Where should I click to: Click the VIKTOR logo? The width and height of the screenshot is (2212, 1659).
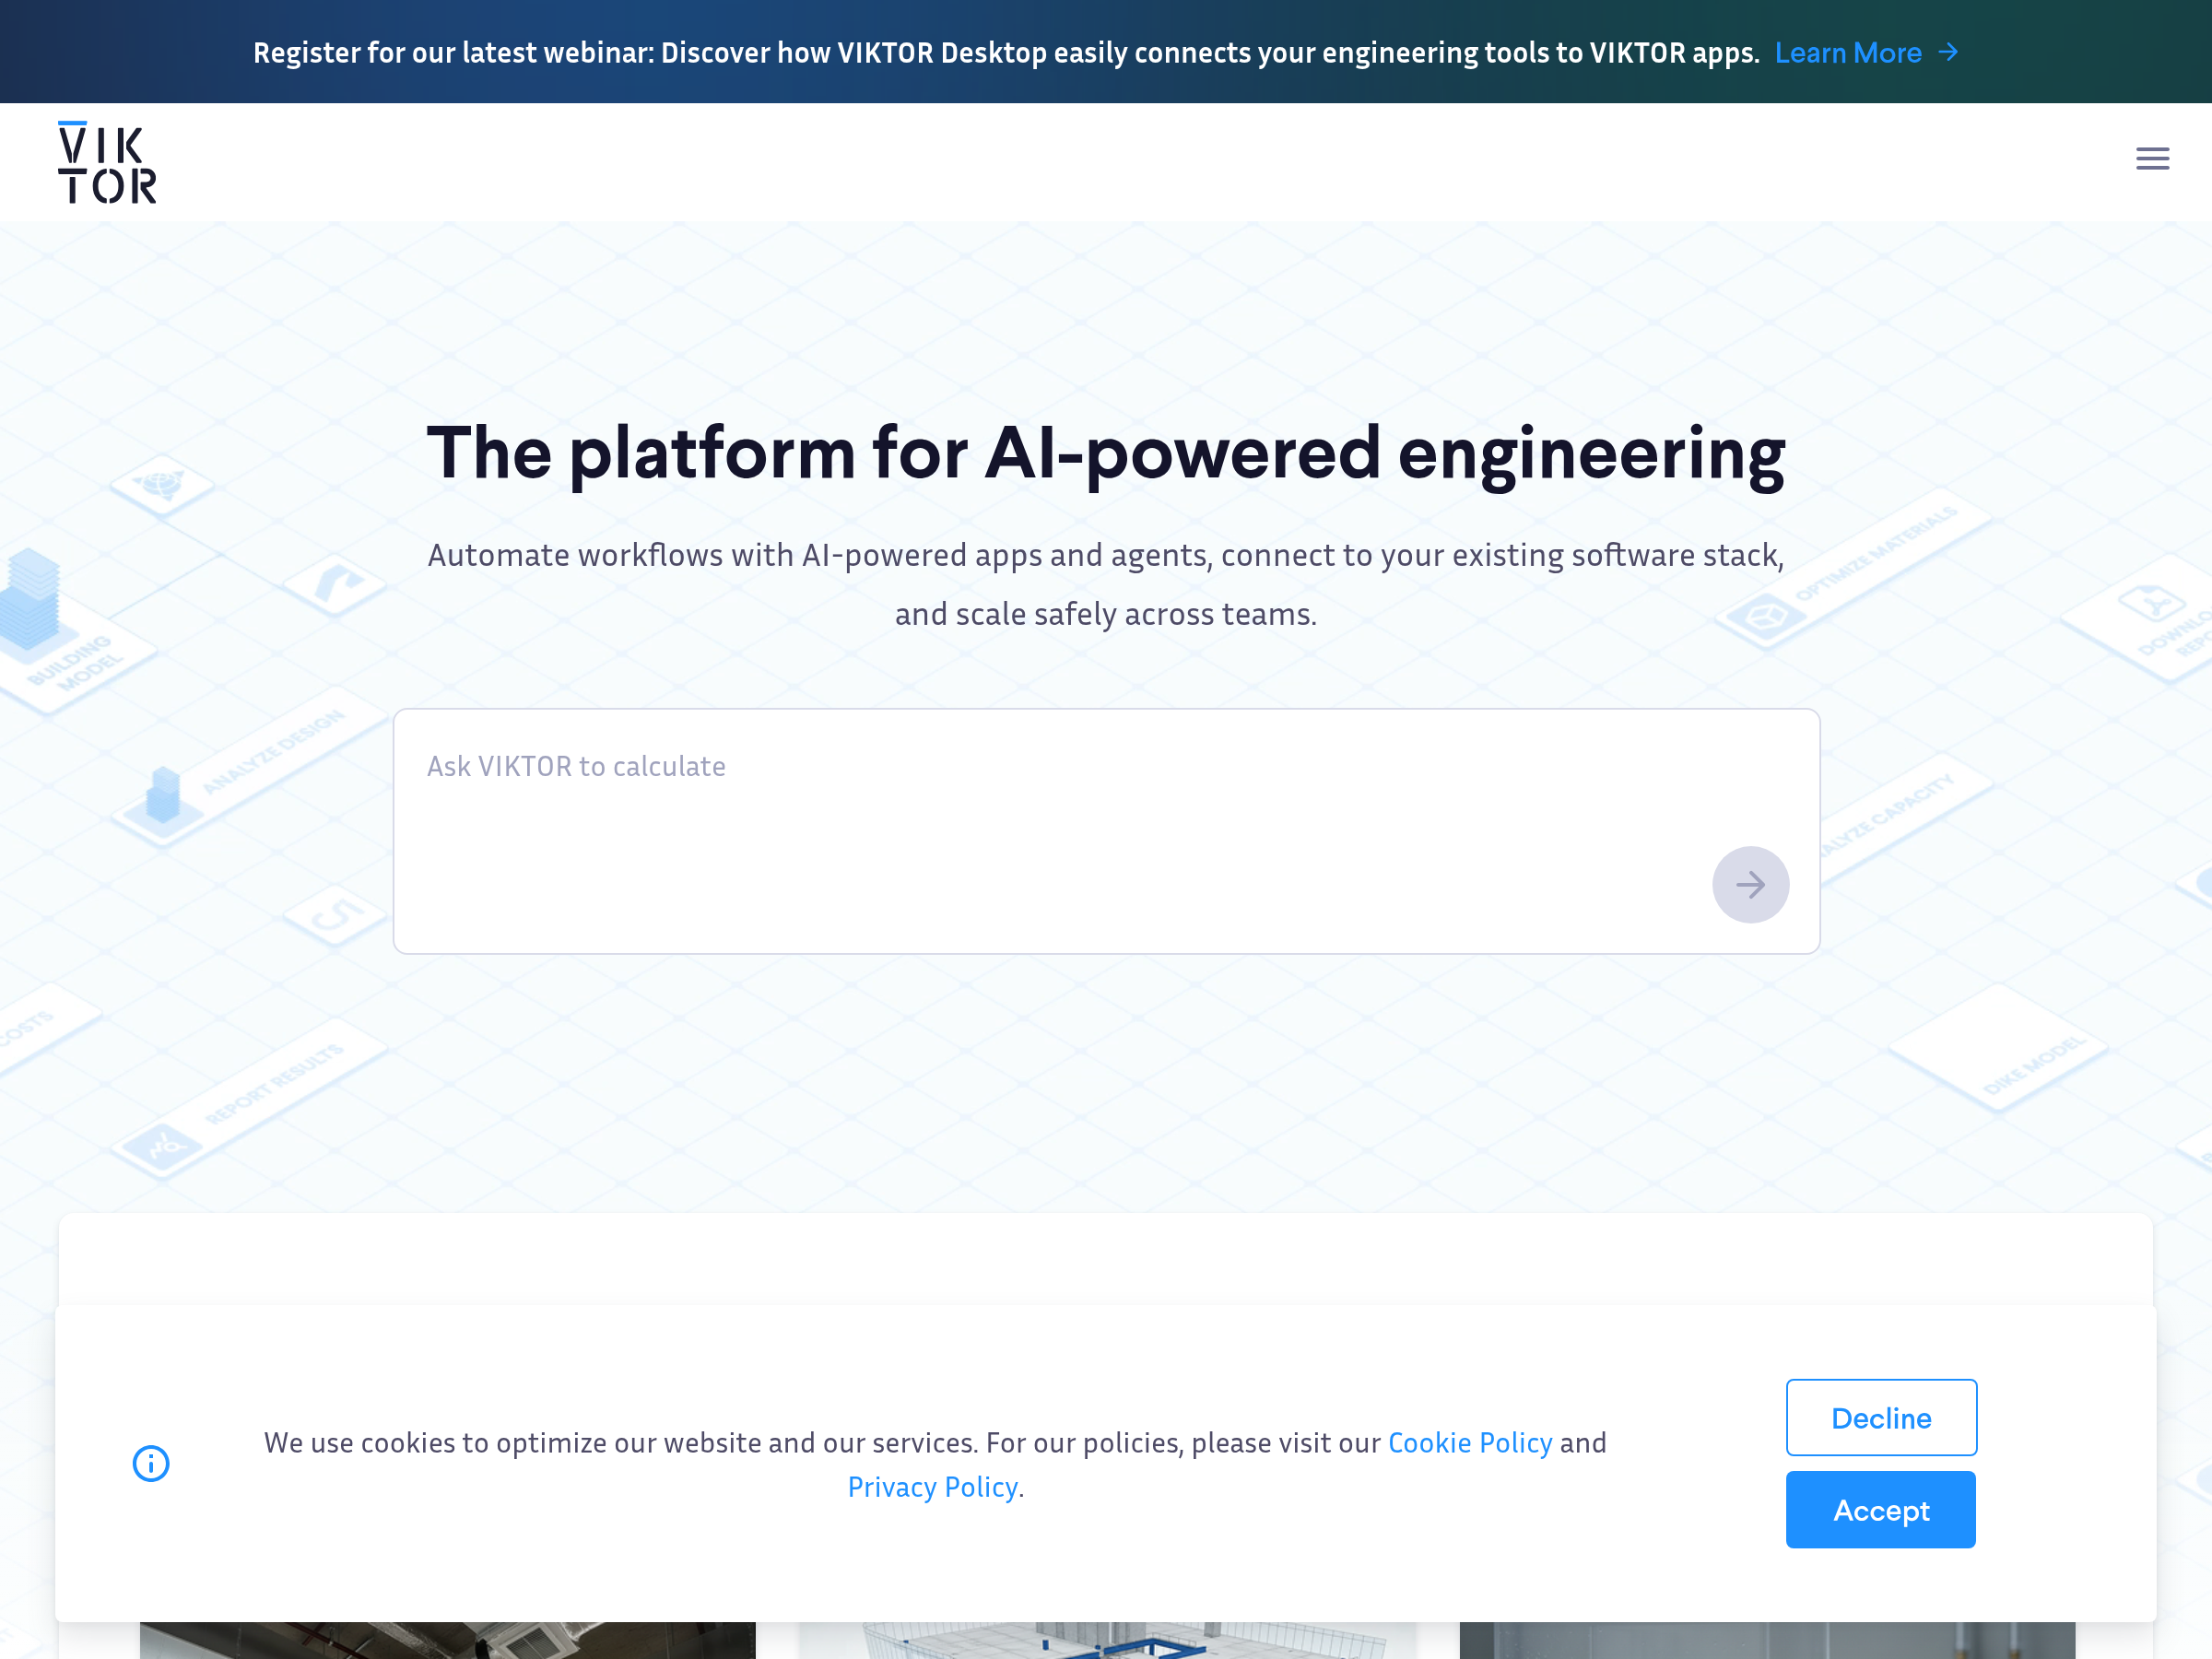pyautogui.click(x=107, y=162)
